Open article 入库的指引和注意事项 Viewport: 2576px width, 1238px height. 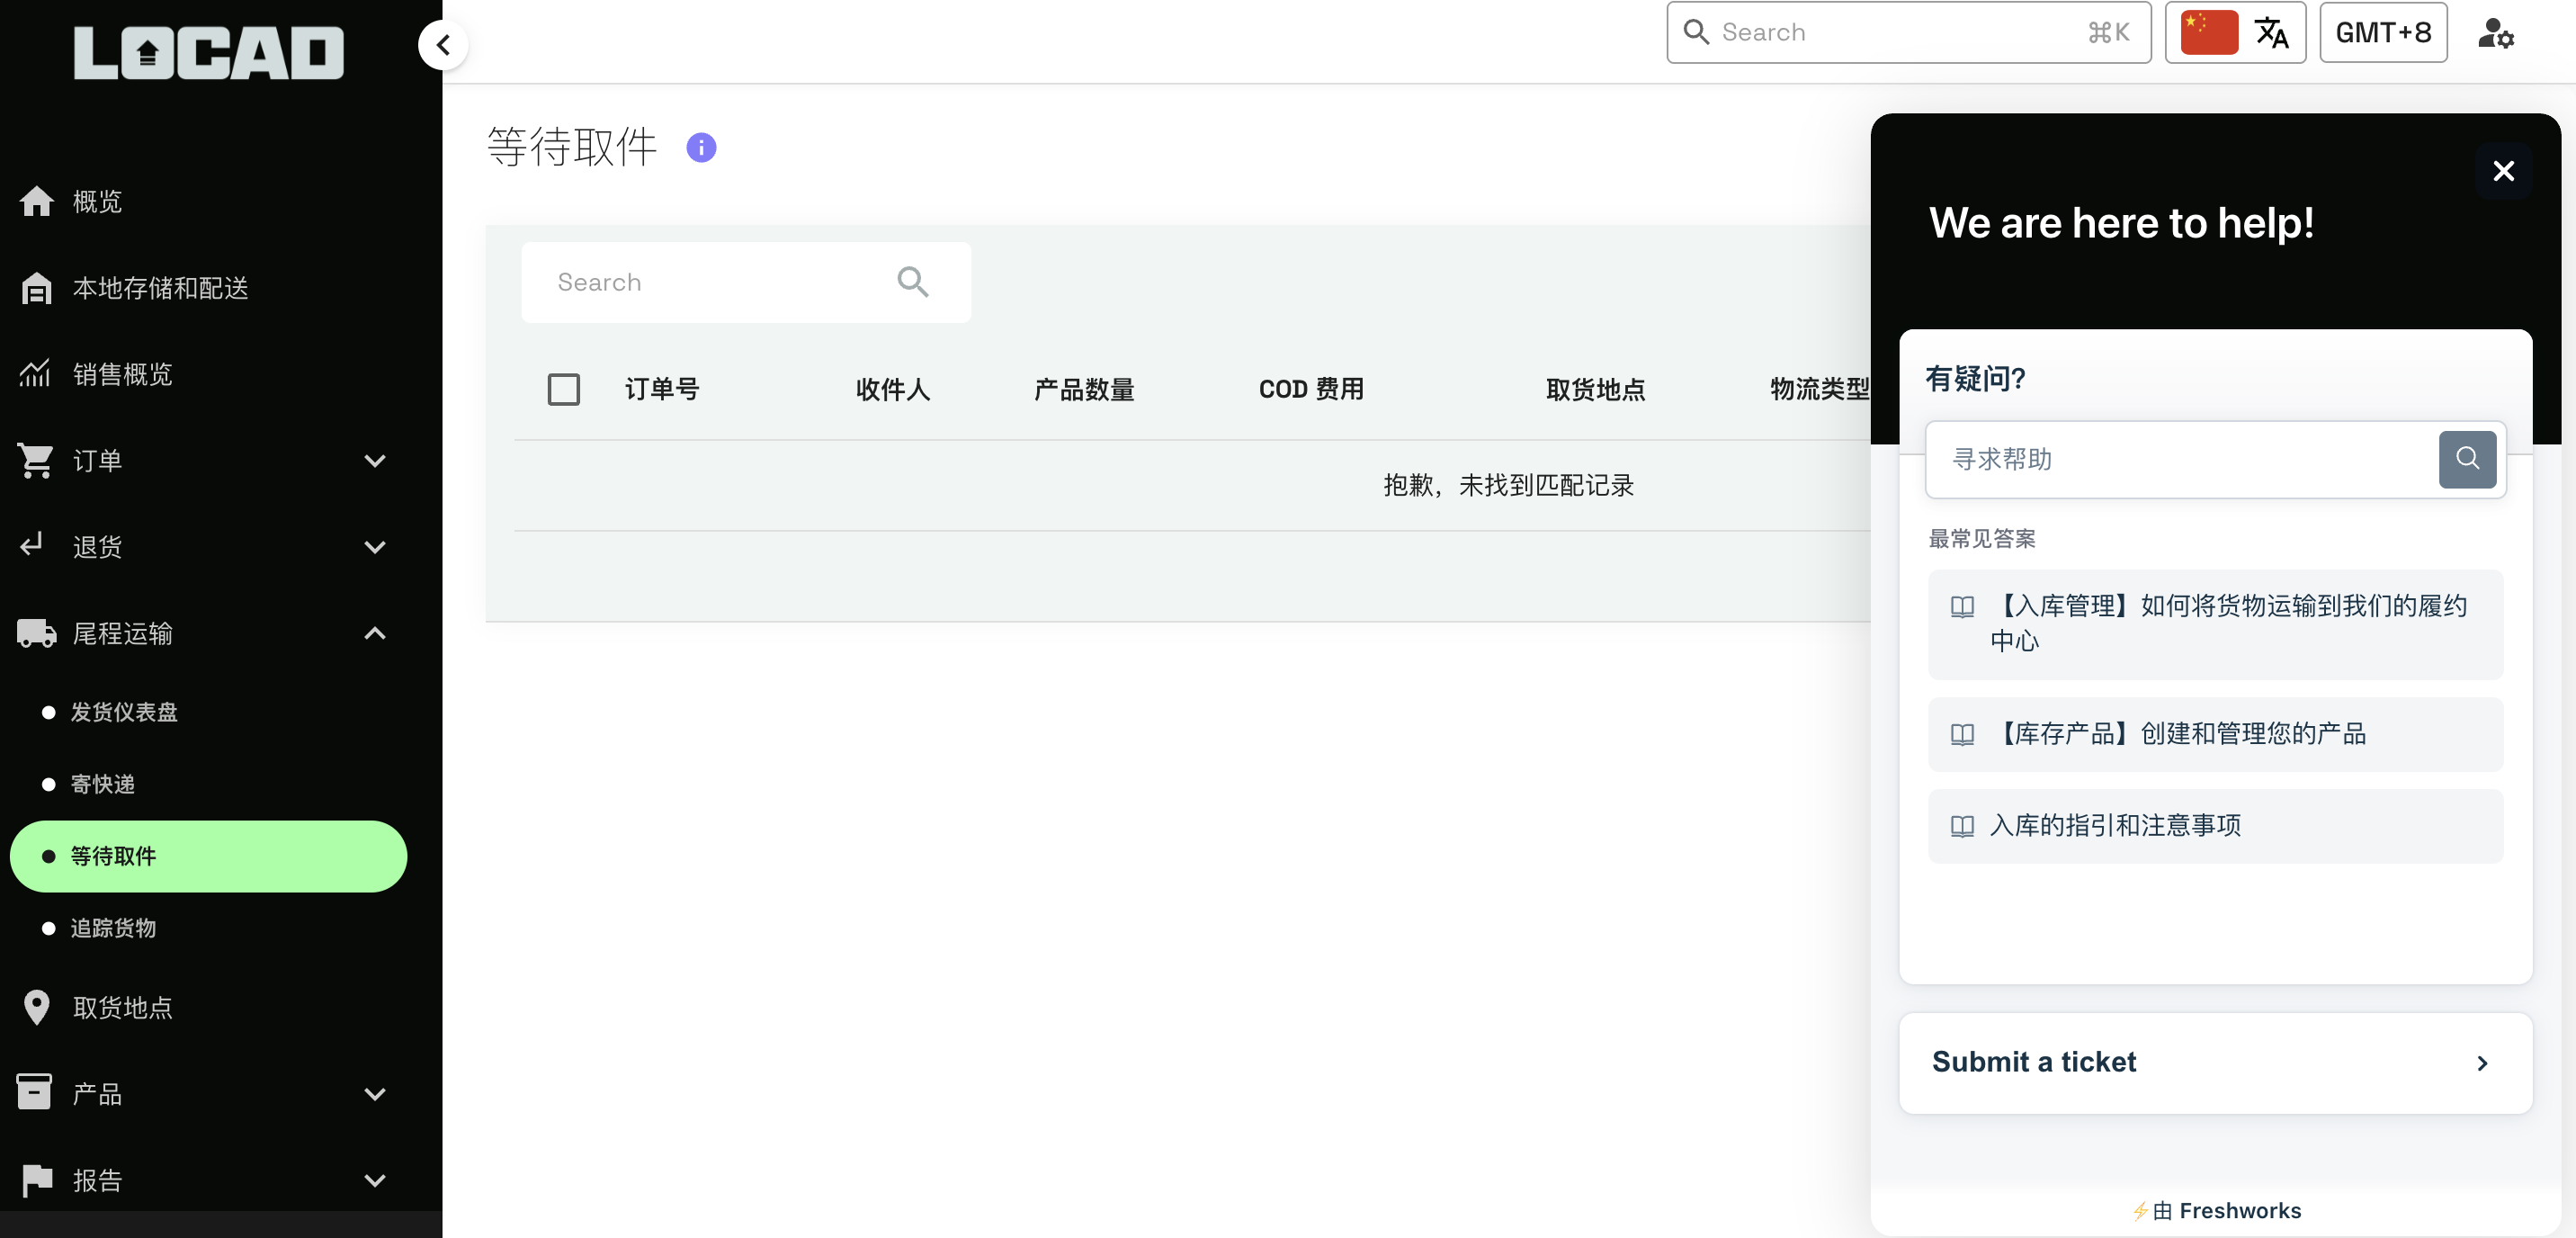pyautogui.click(x=2115, y=825)
